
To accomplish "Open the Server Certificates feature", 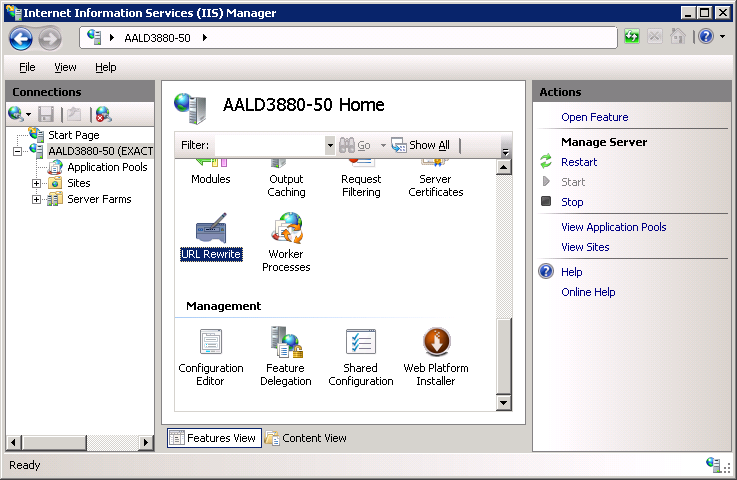I will pyautogui.click(x=436, y=185).
